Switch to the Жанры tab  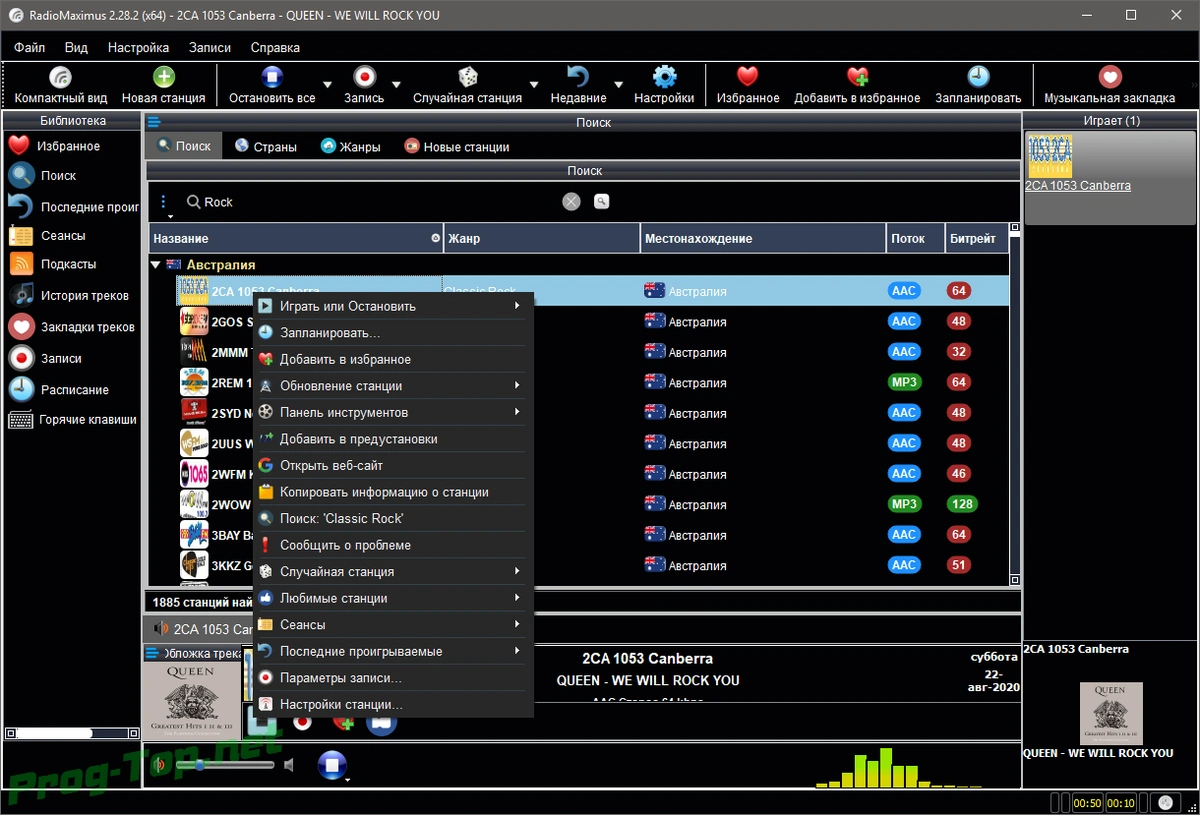tap(351, 146)
